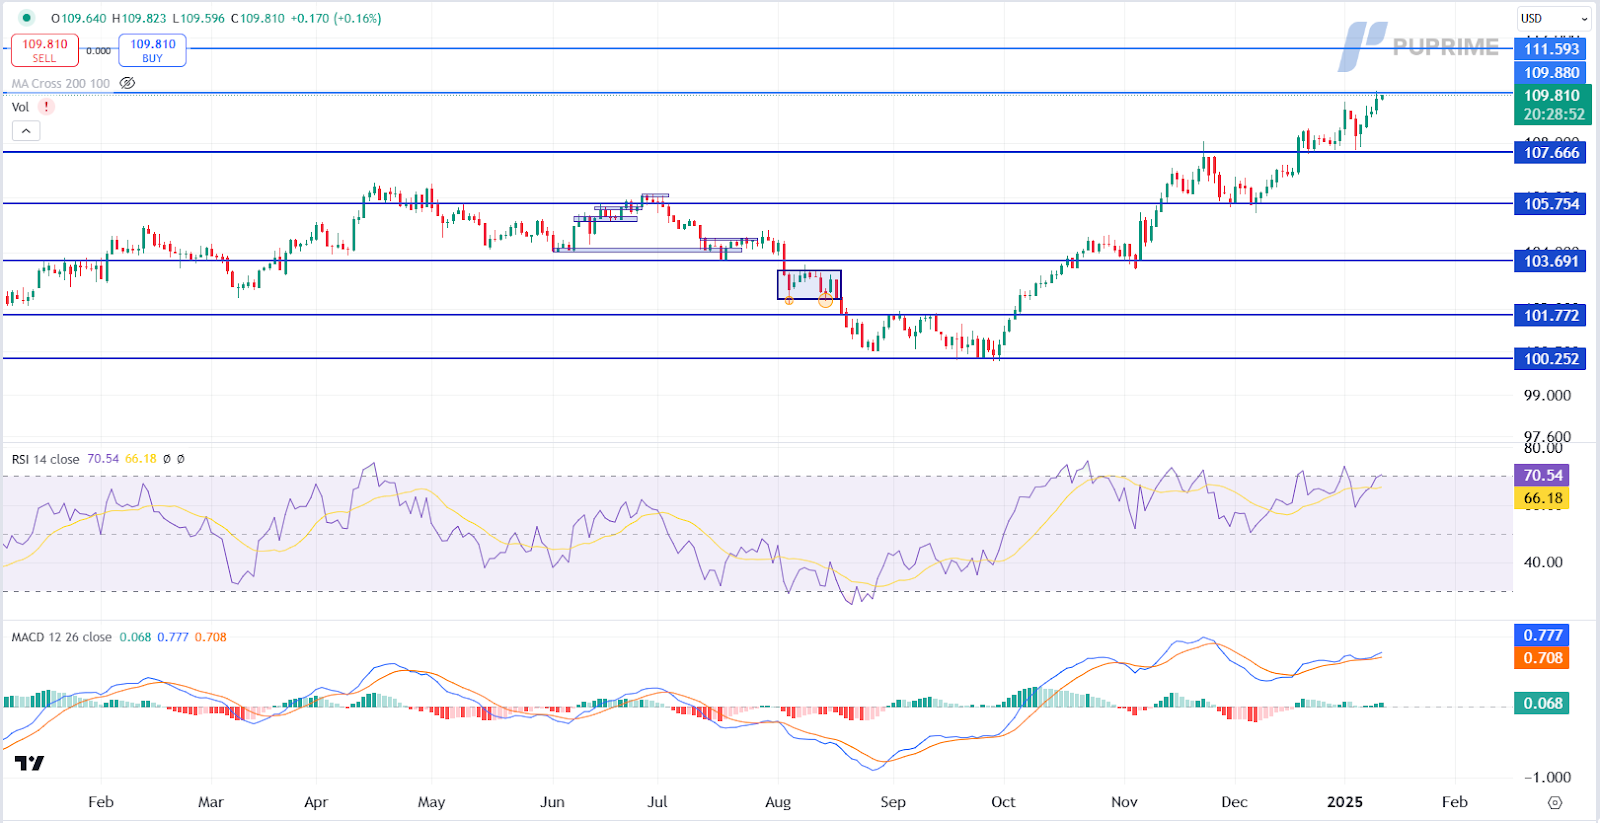Click the TradingView logo
The width and height of the screenshot is (1600, 823).
[x=29, y=763]
